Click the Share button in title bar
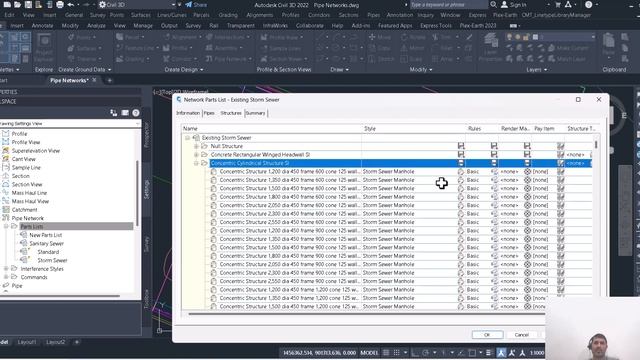Screen dimensions: 640x360 coord(196,5)
